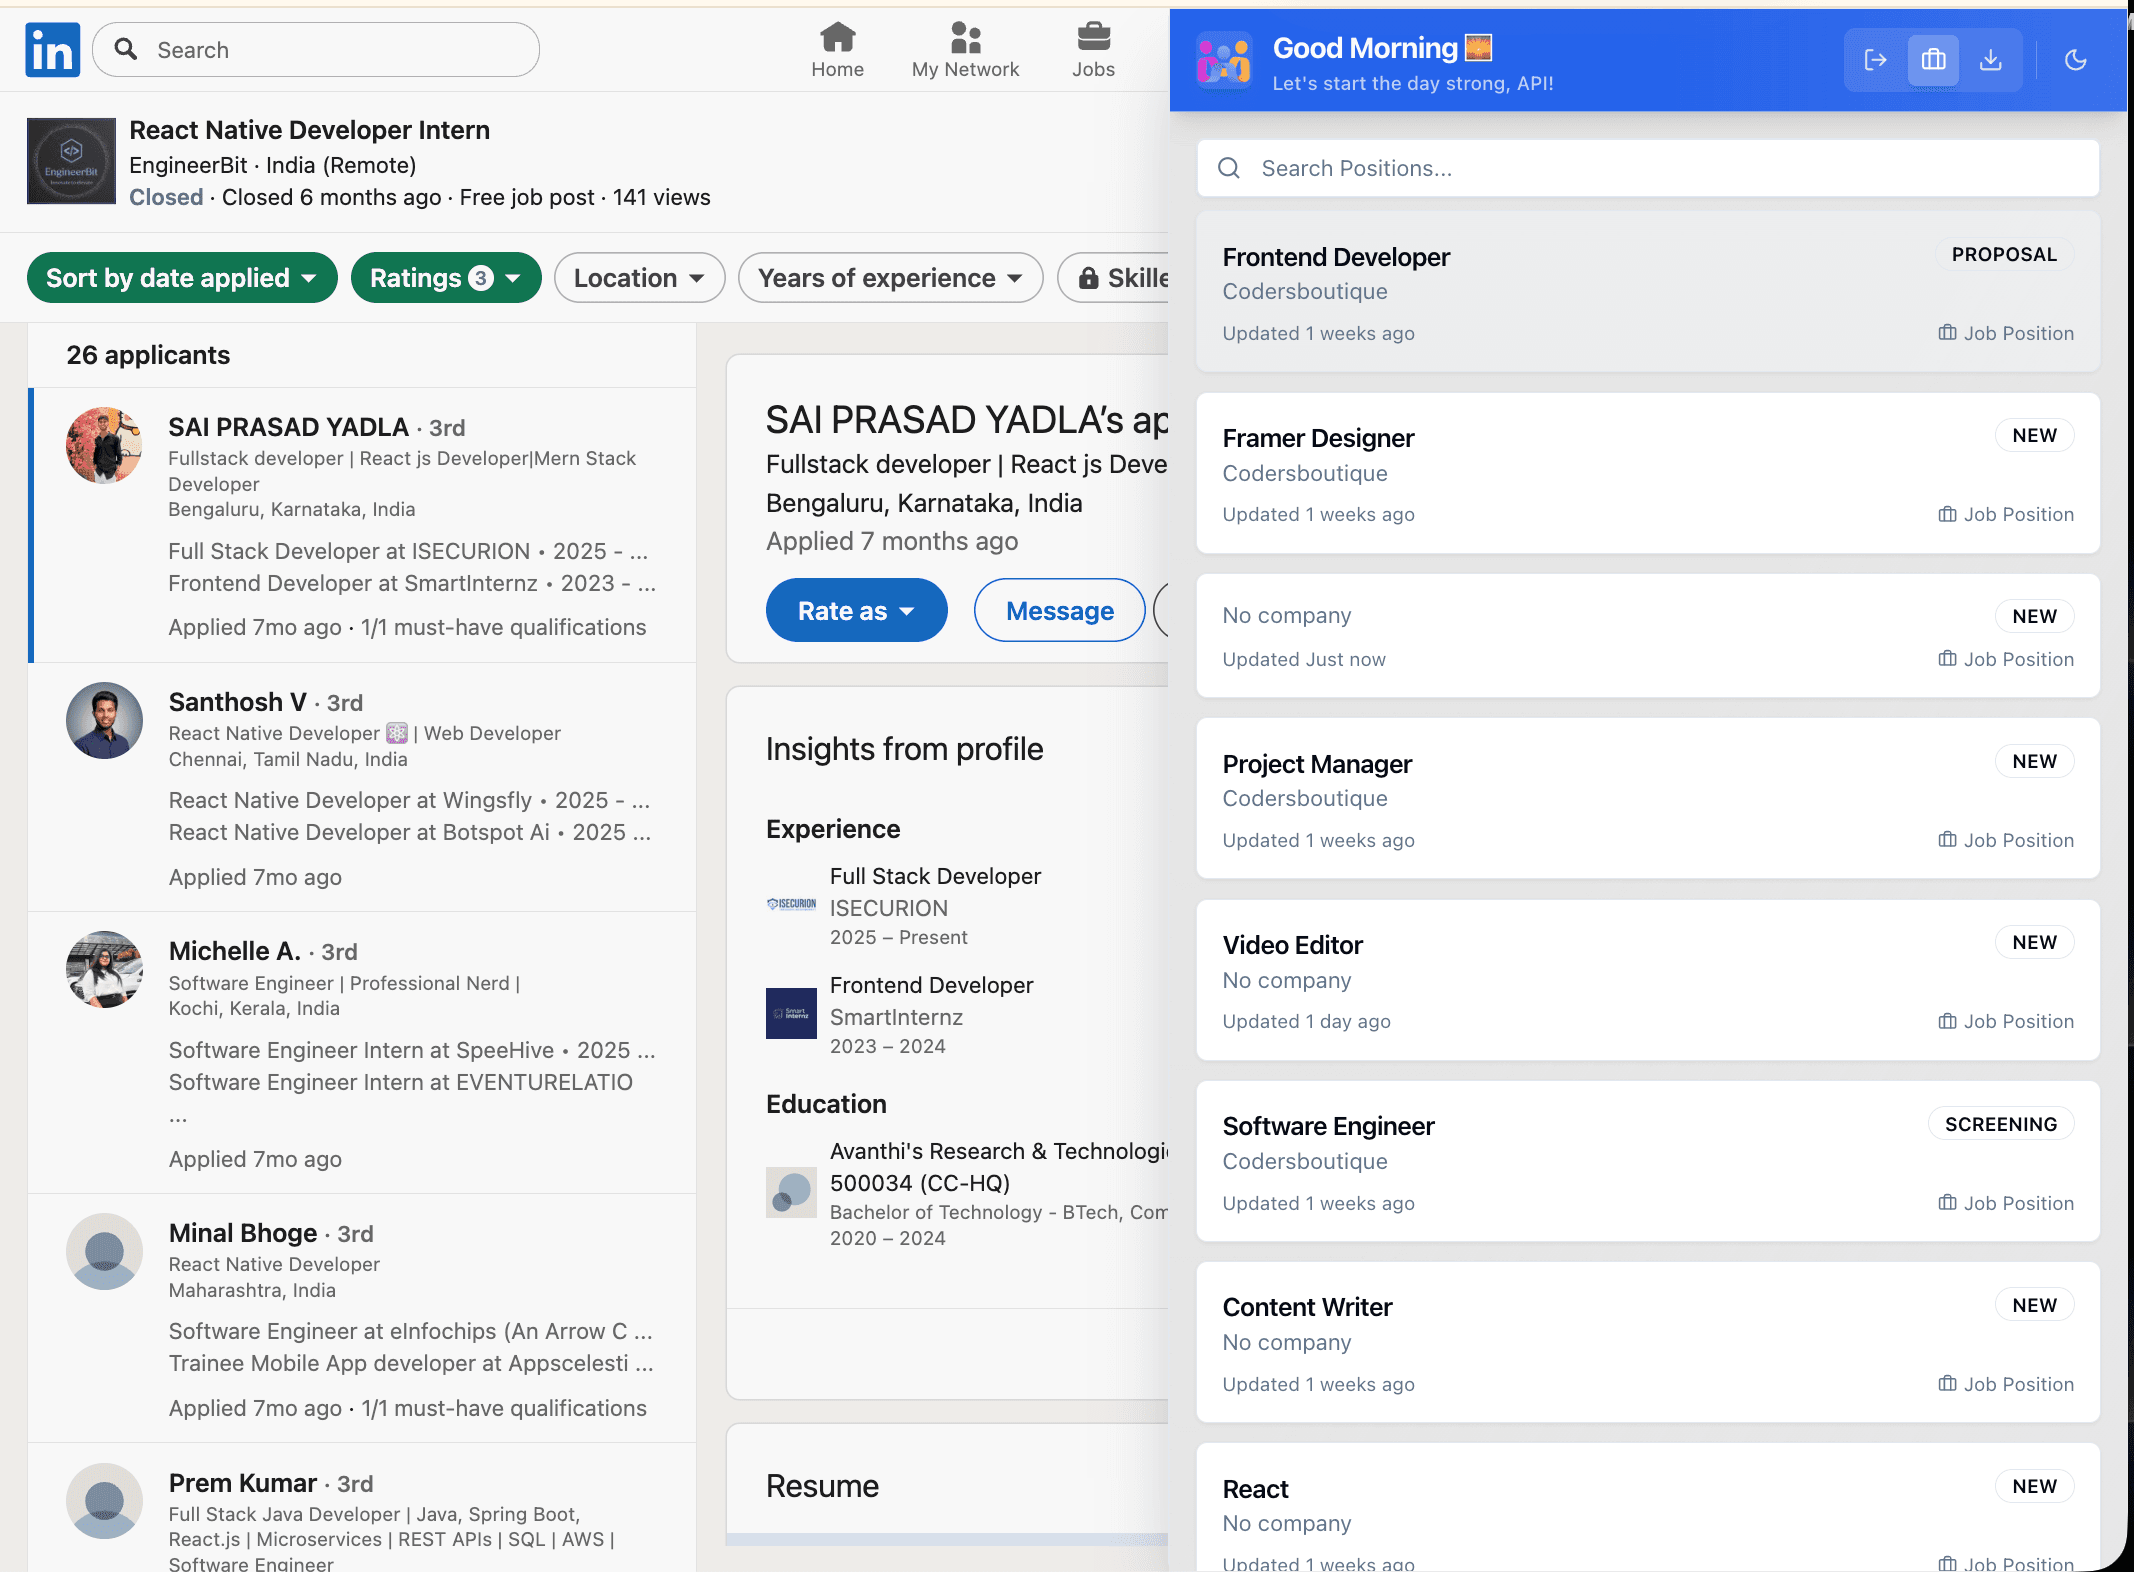The width and height of the screenshot is (2134, 1572).
Task: Click the logout icon in extension header
Action: pos(1875,60)
